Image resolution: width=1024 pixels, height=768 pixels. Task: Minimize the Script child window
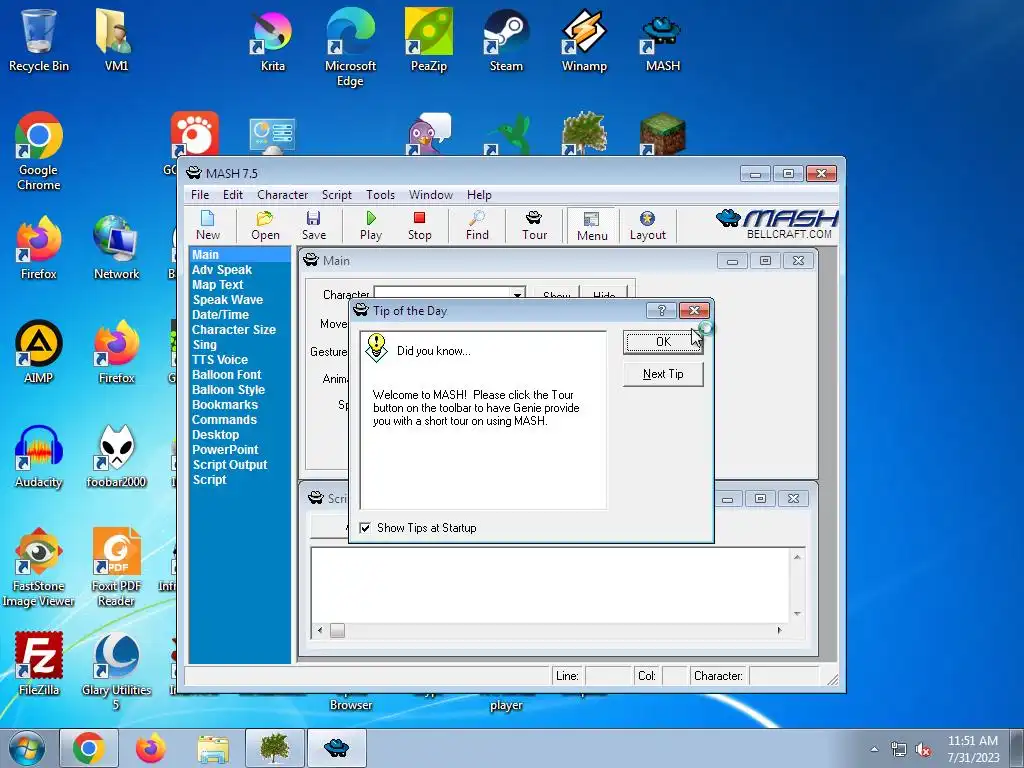tap(727, 499)
